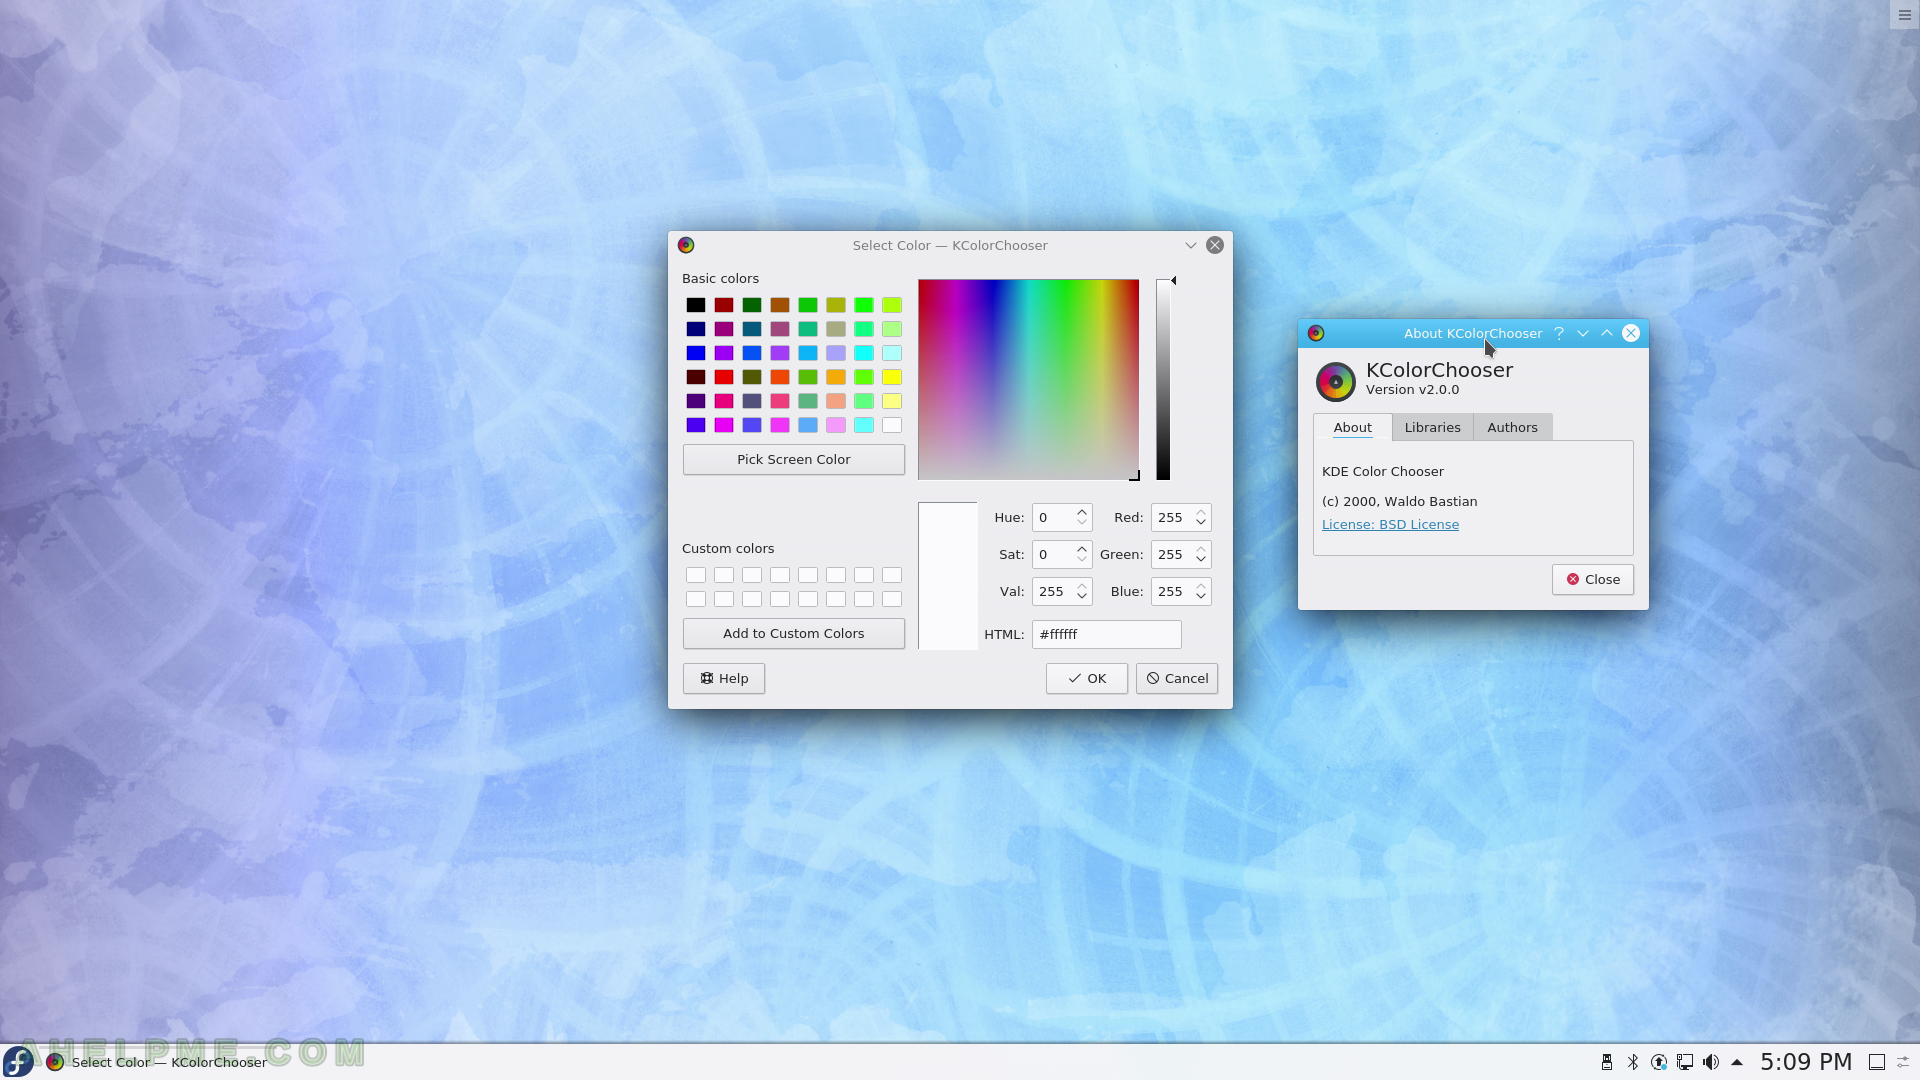The width and height of the screenshot is (1920, 1080).
Task: Open the License: BSD License link
Action: click(1390, 524)
